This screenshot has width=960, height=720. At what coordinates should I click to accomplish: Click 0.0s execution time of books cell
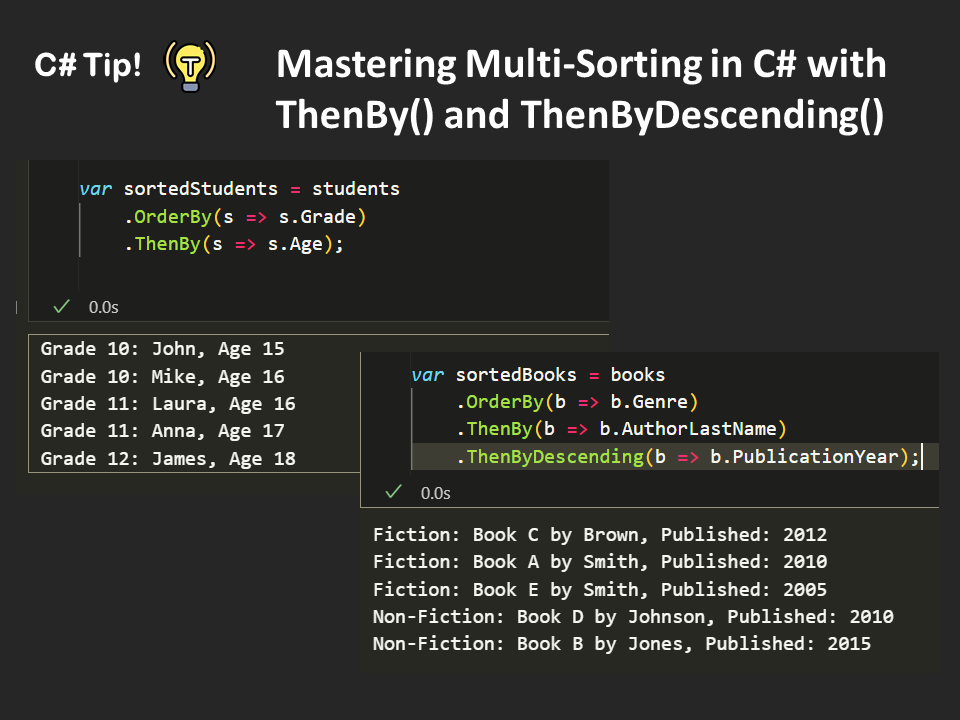click(x=435, y=492)
